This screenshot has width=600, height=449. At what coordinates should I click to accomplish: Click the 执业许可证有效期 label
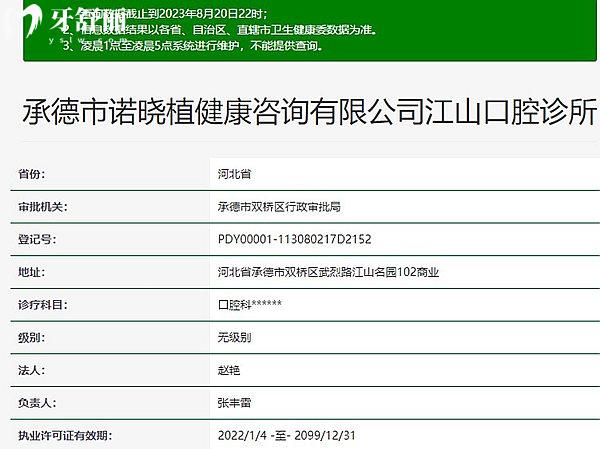tap(65, 436)
